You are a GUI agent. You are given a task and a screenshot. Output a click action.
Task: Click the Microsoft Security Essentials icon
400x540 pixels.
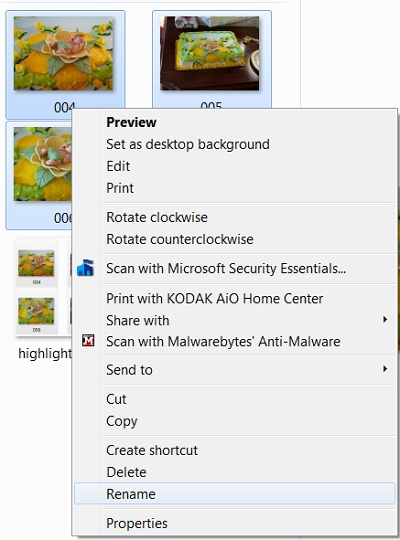click(85, 268)
